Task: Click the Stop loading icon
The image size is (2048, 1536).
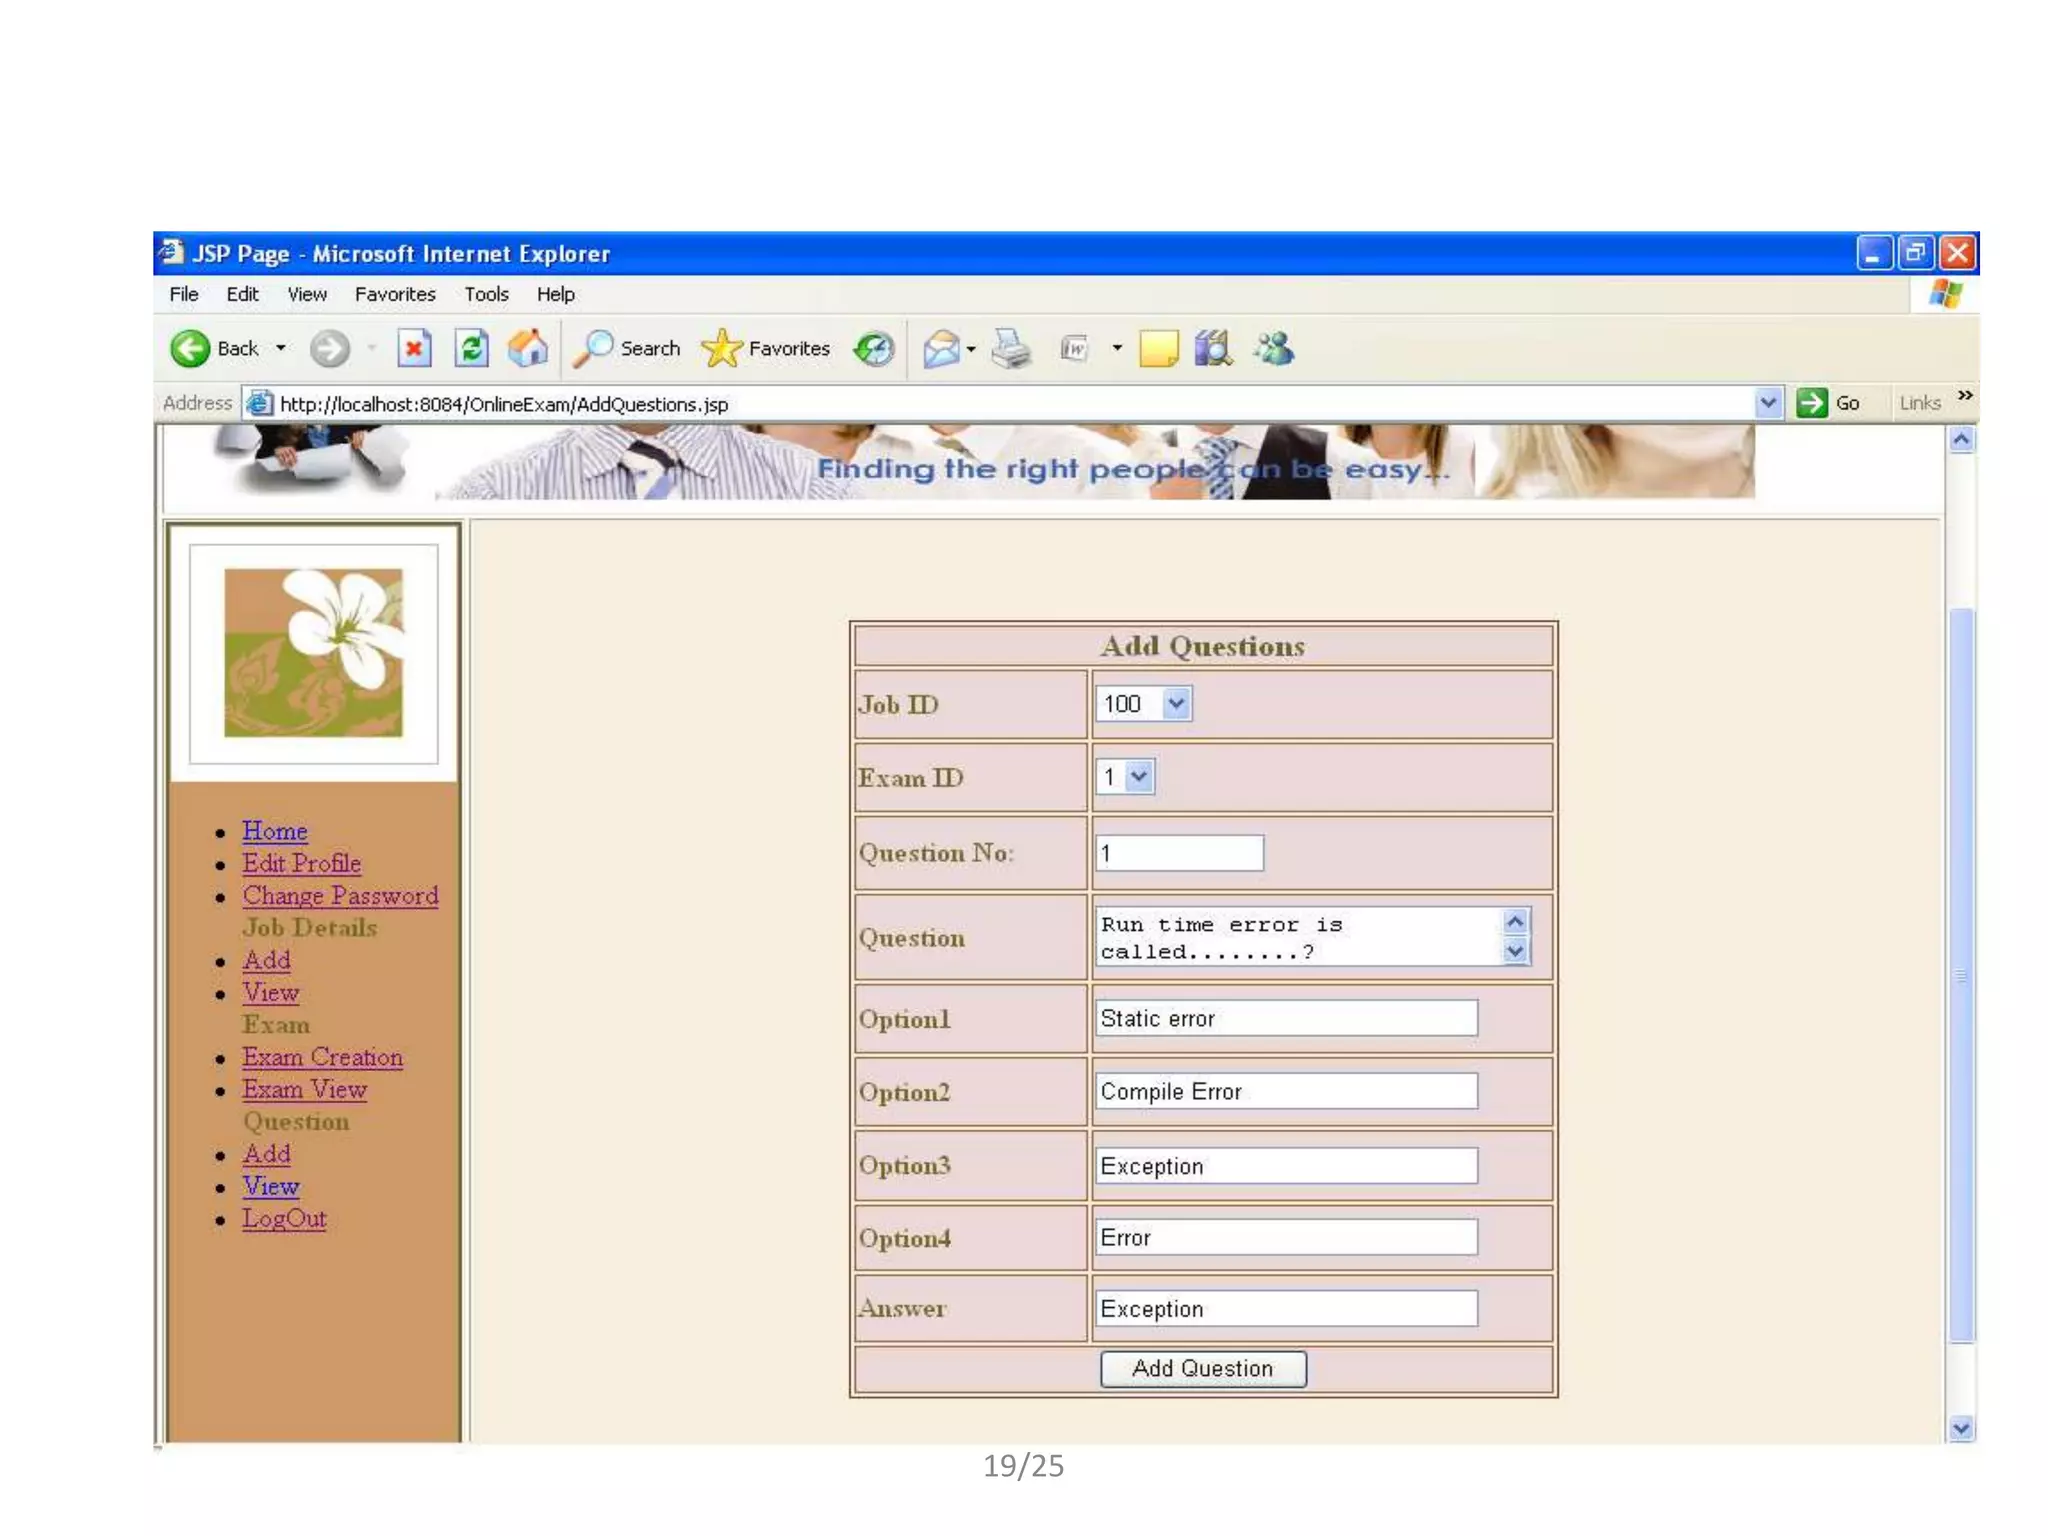Action: click(x=413, y=348)
